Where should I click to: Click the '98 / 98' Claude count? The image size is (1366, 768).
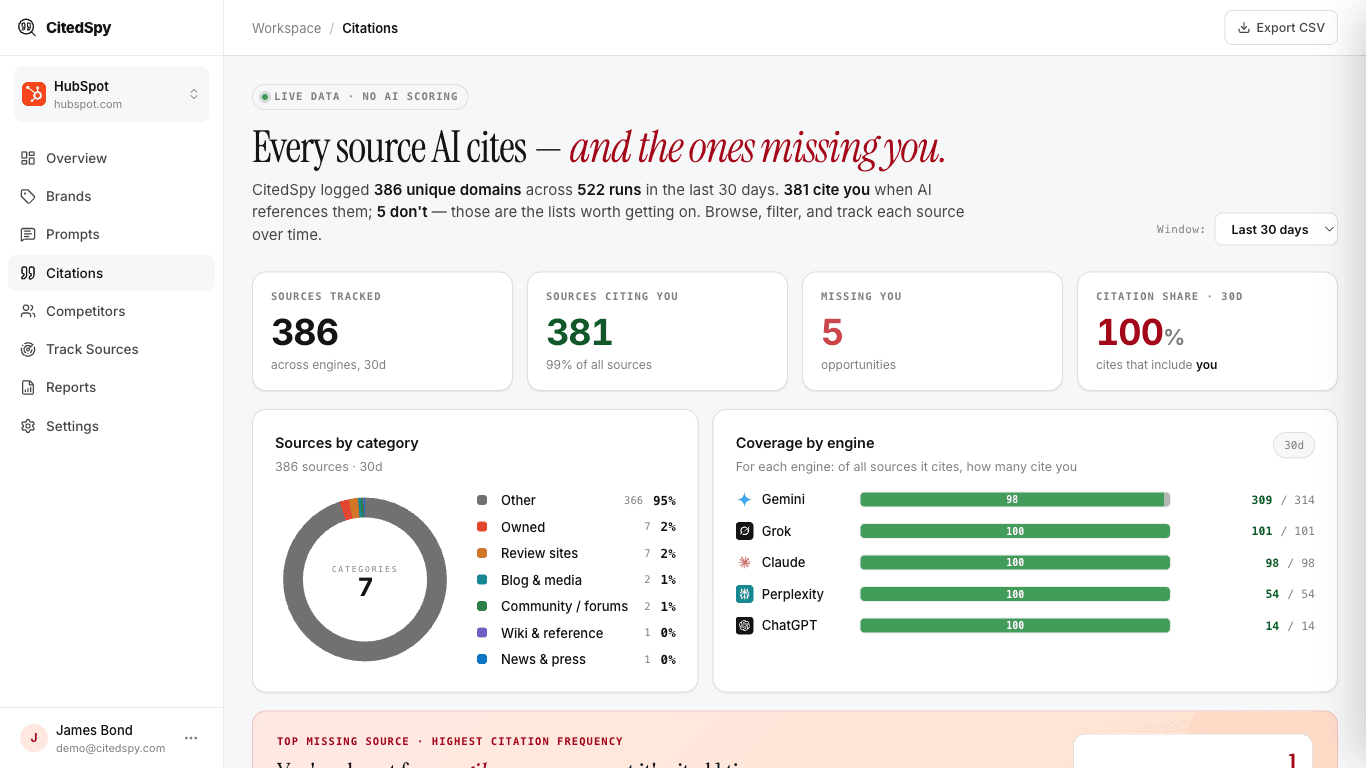(1290, 563)
